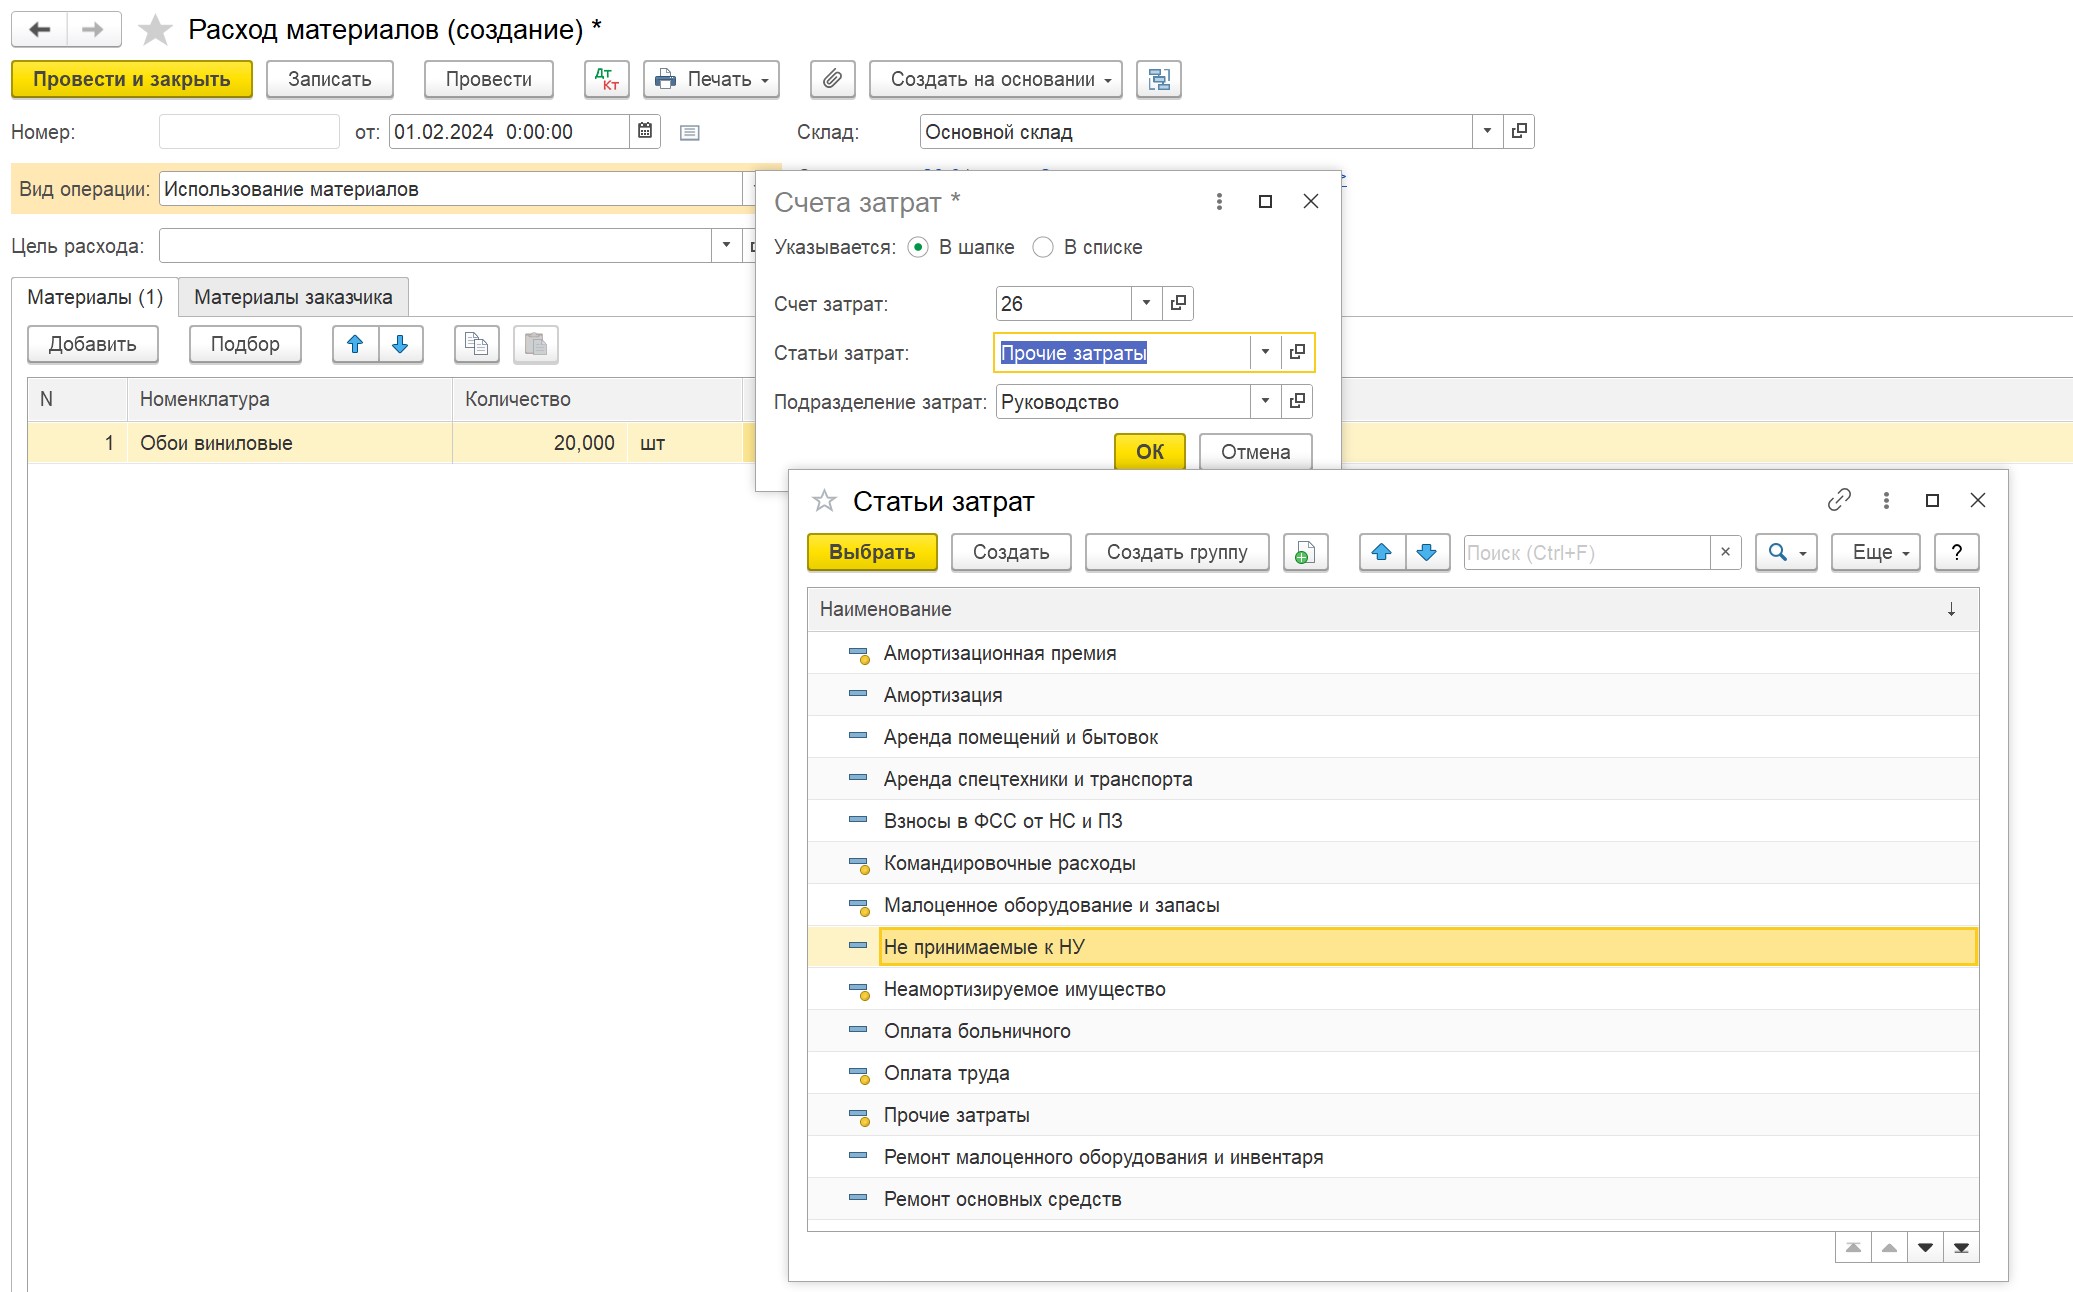Open document structure icon in toolbar
The height and width of the screenshot is (1292, 2073).
1159,79
